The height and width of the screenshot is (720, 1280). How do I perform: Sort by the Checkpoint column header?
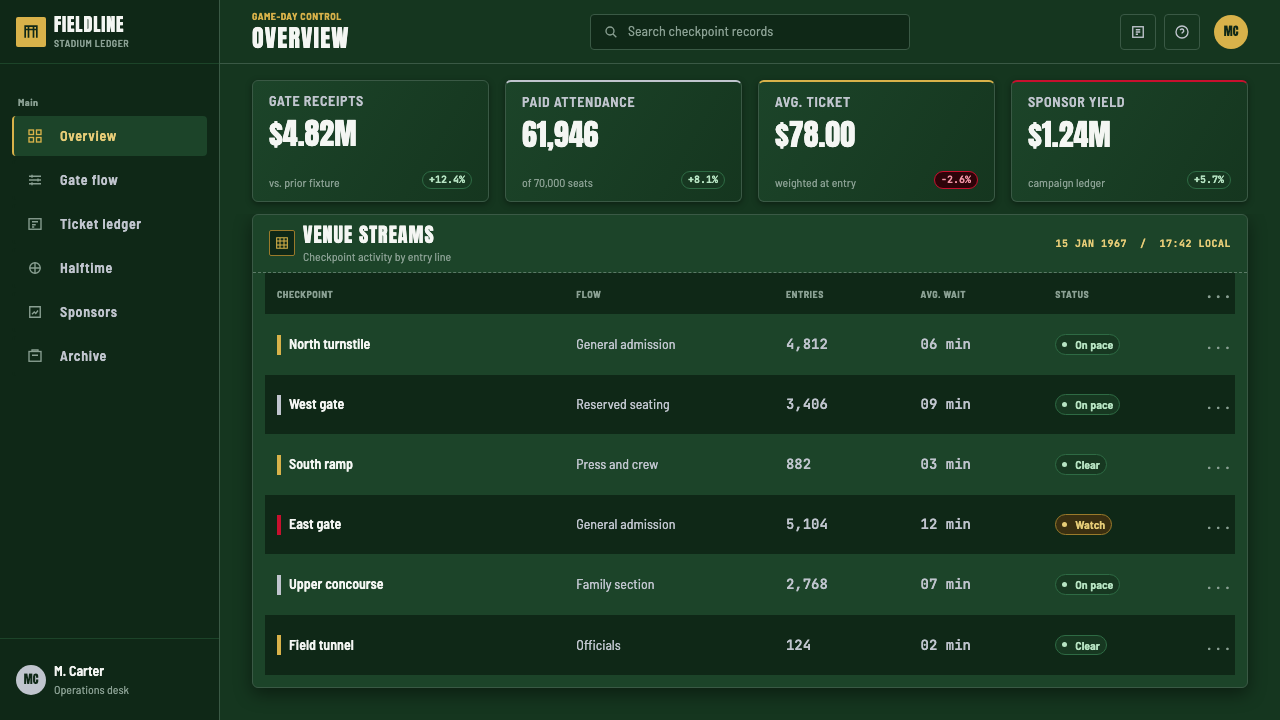[305, 295]
